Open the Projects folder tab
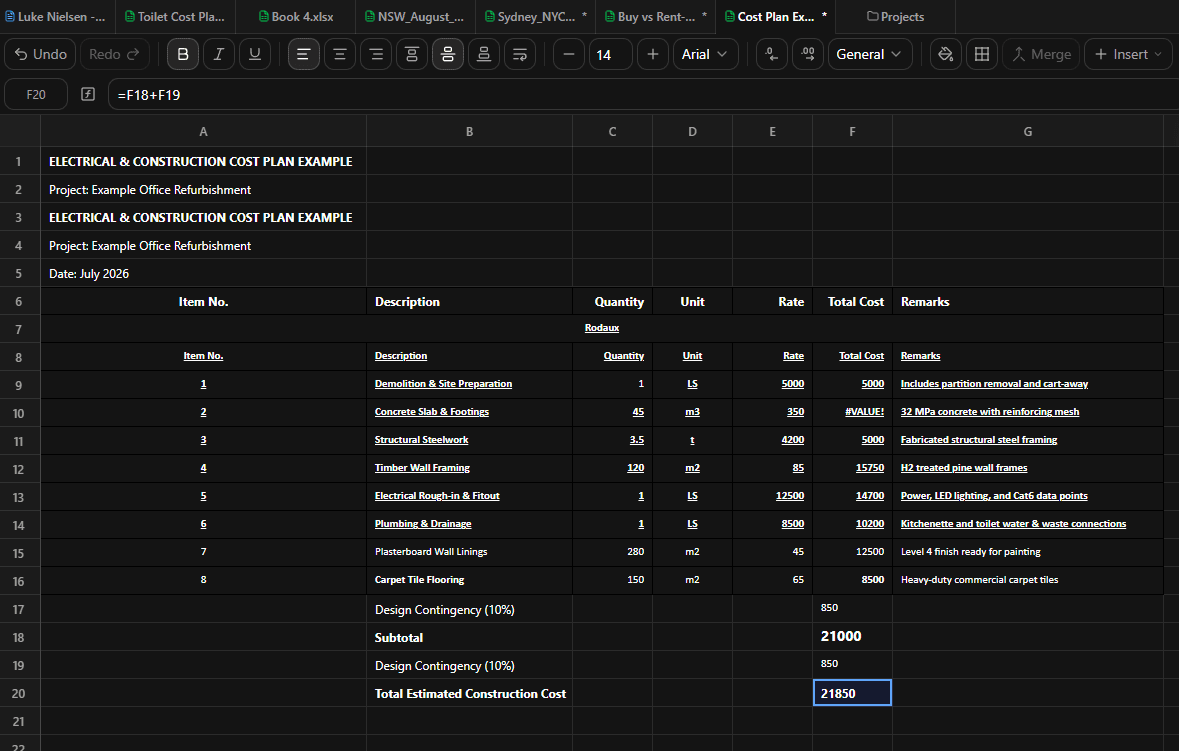 (x=896, y=17)
